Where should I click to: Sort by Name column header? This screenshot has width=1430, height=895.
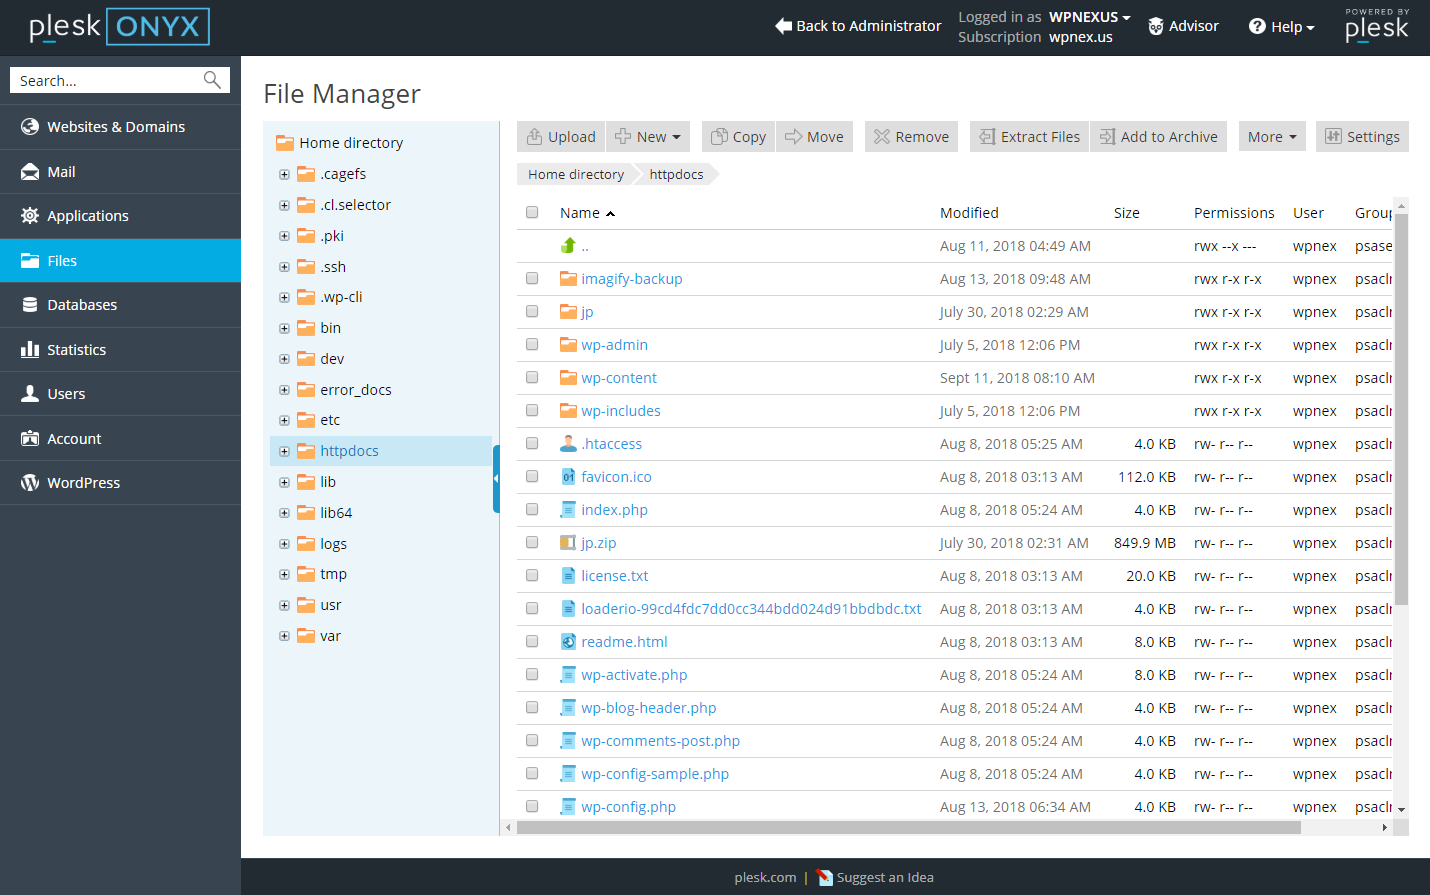(587, 213)
